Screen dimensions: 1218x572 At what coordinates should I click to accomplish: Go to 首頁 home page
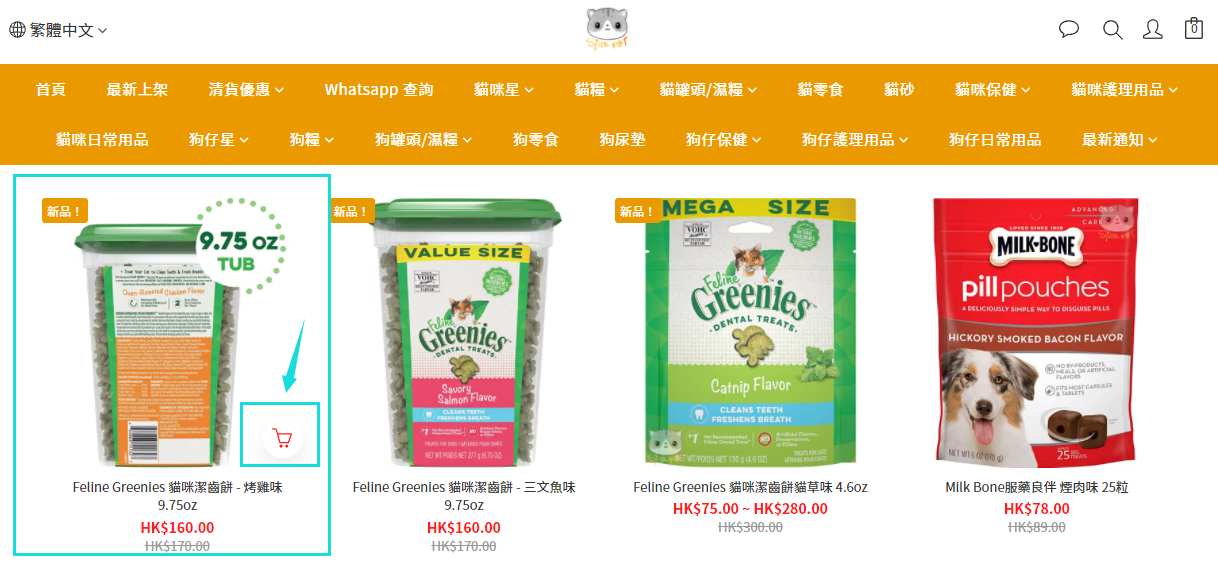tap(51, 90)
